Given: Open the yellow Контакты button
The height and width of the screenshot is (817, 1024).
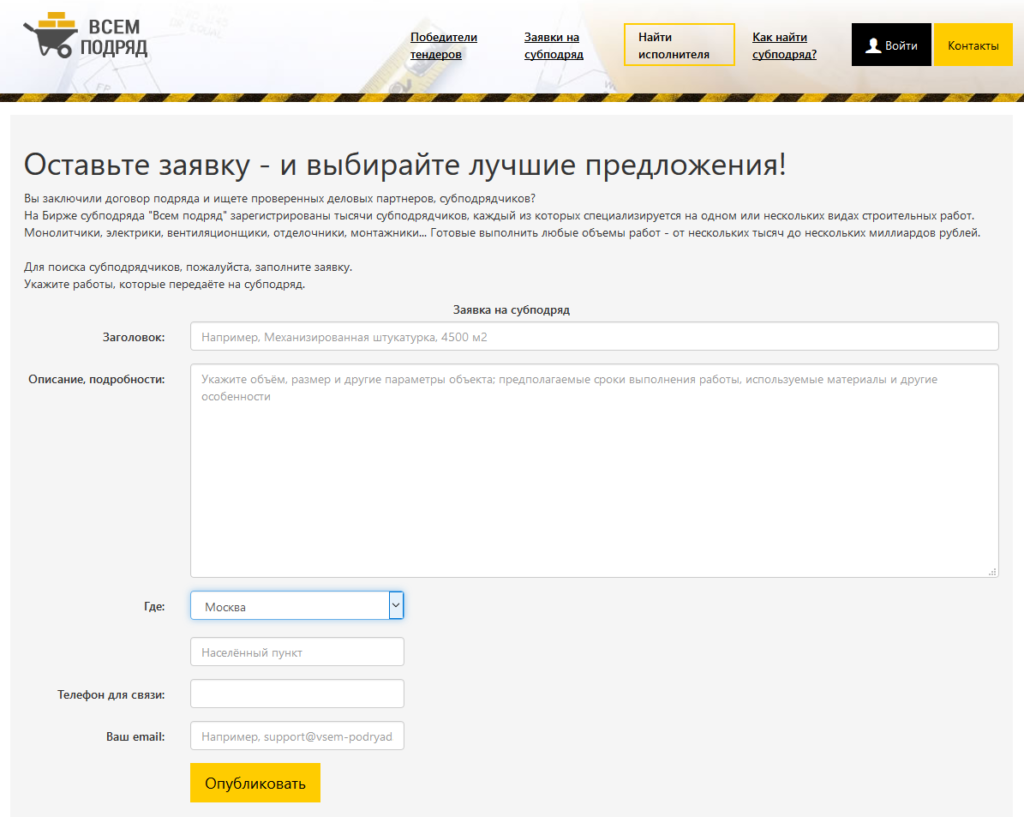Looking at the screenshot, I should tap(973, 43).
